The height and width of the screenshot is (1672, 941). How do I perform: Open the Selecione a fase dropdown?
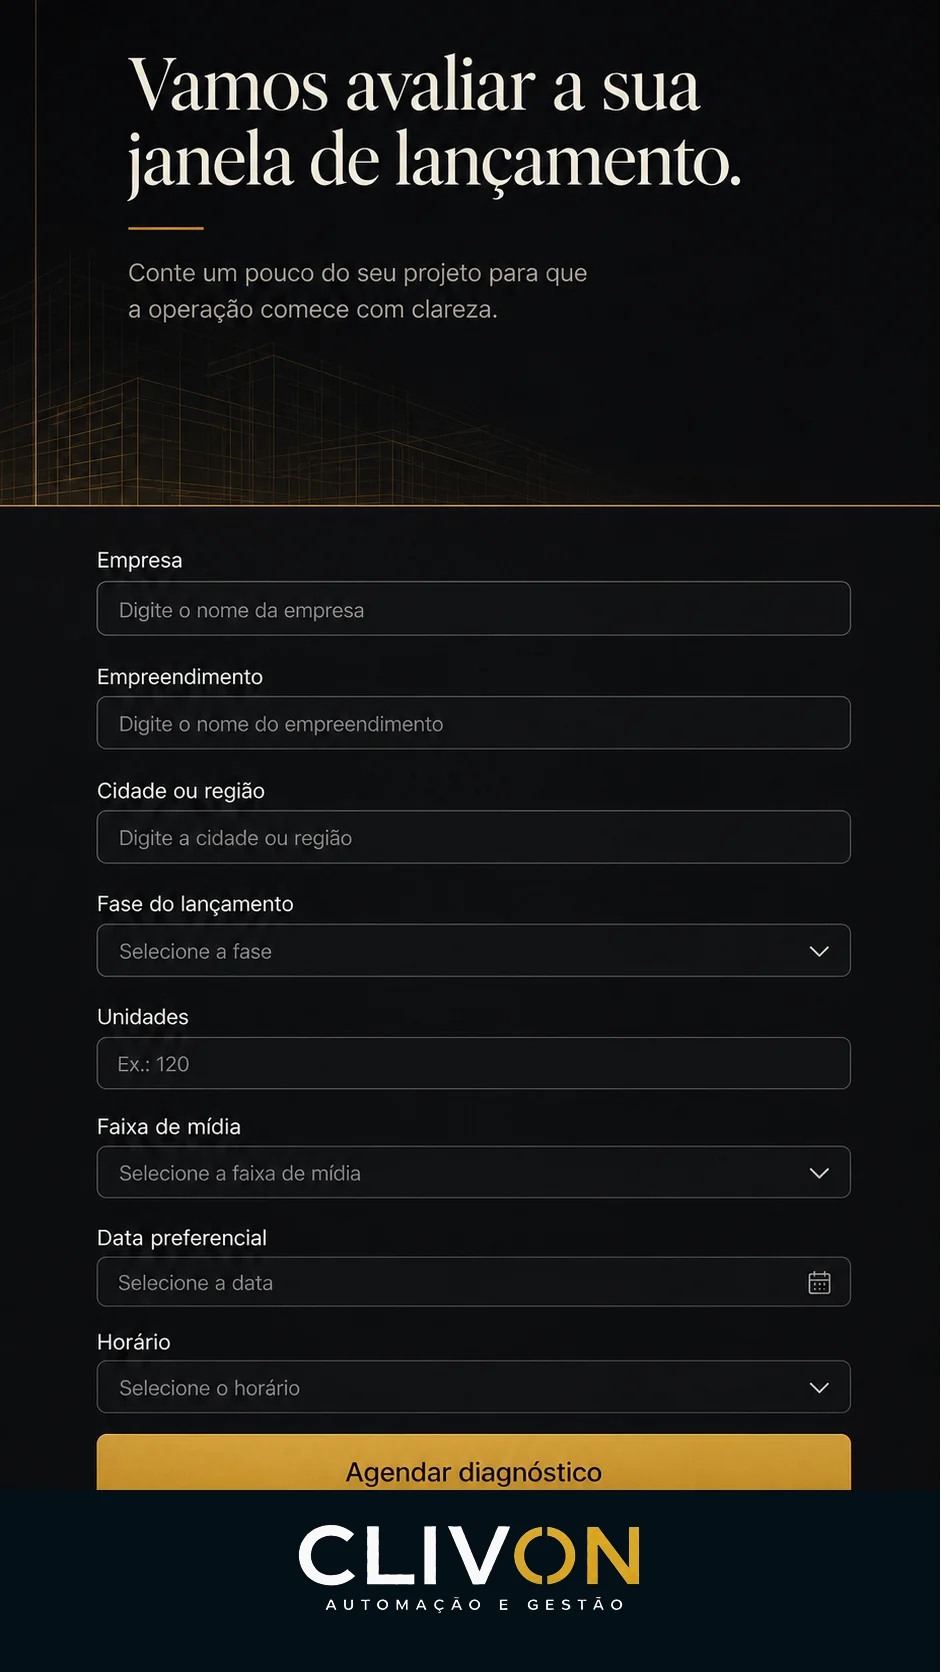473,951
